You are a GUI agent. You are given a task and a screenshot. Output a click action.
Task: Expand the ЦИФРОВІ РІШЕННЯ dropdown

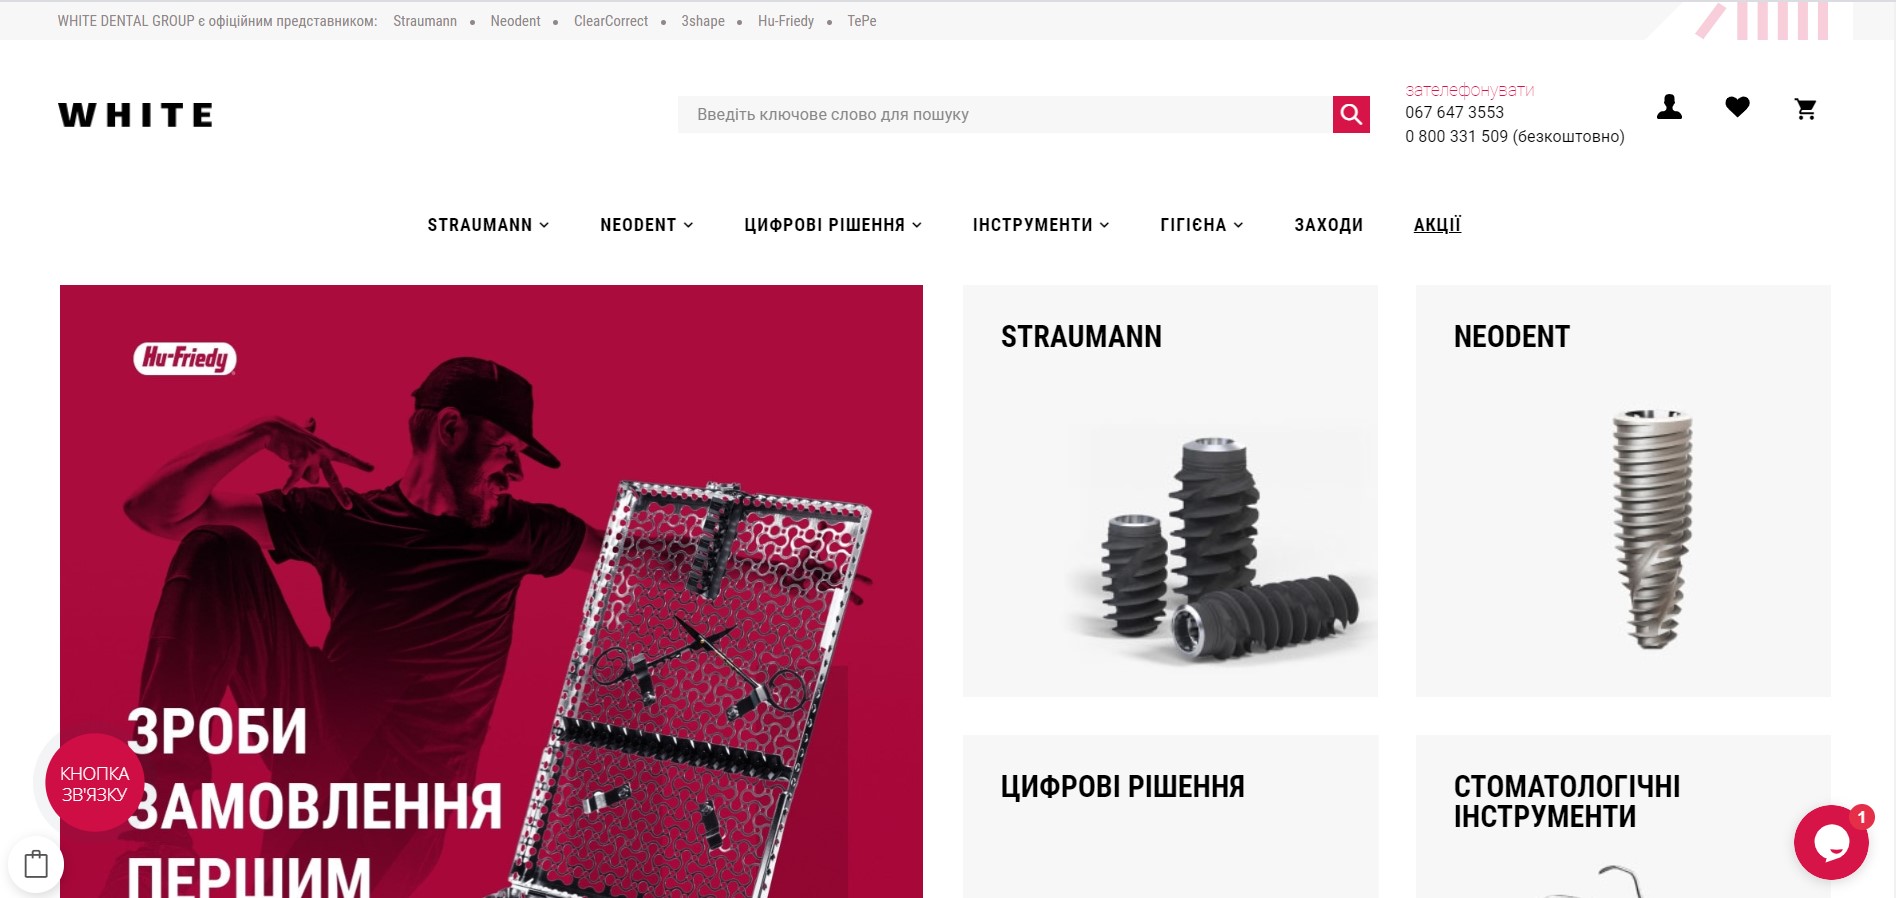(832, 225)
